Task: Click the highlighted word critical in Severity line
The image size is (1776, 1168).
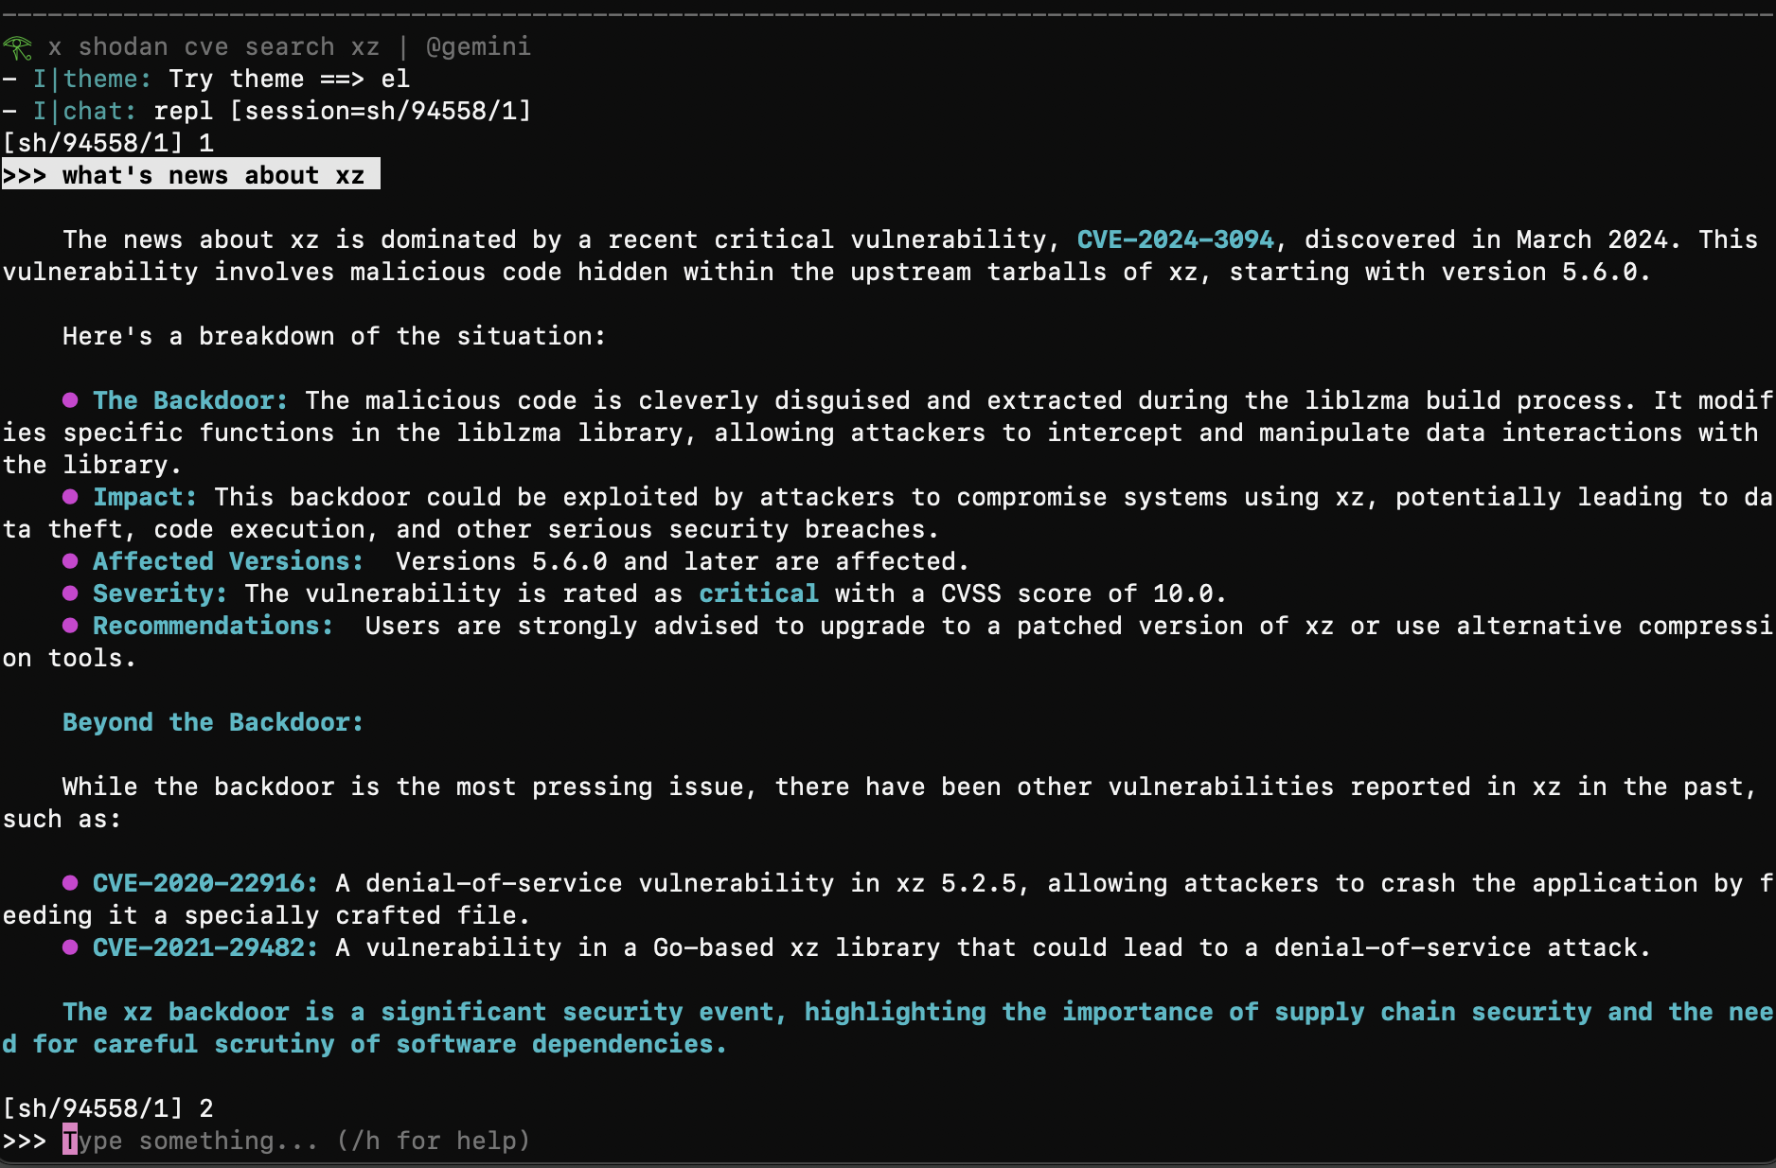Action: coord(758,593)
